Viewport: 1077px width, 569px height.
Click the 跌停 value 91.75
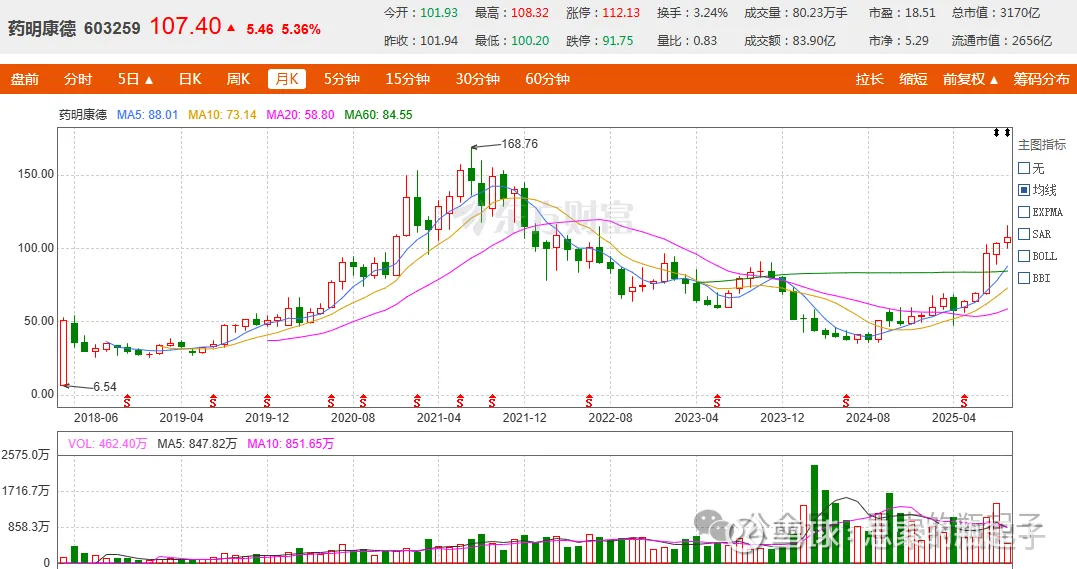[617, 41]
